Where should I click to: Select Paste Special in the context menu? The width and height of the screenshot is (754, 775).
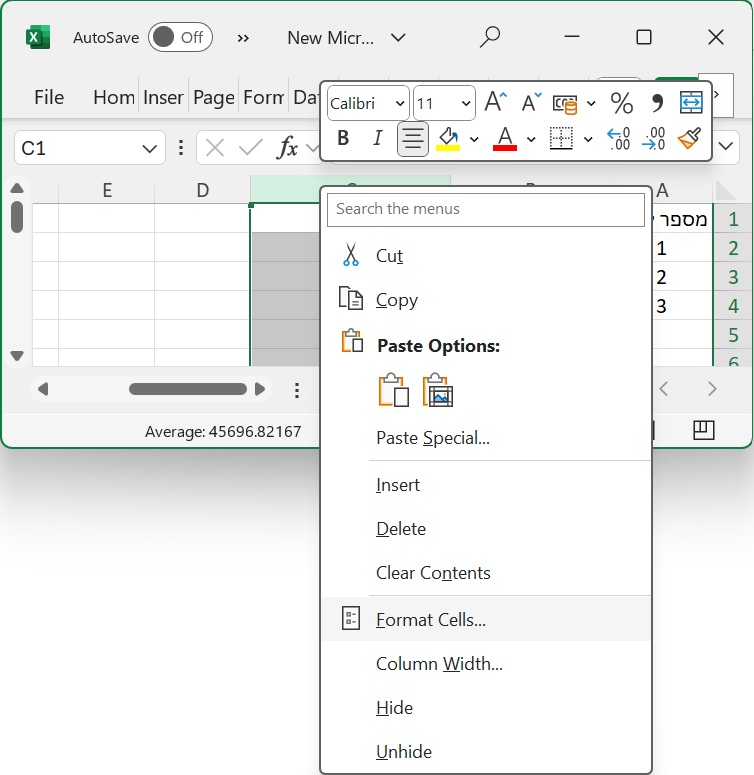[x=432, y=437]
